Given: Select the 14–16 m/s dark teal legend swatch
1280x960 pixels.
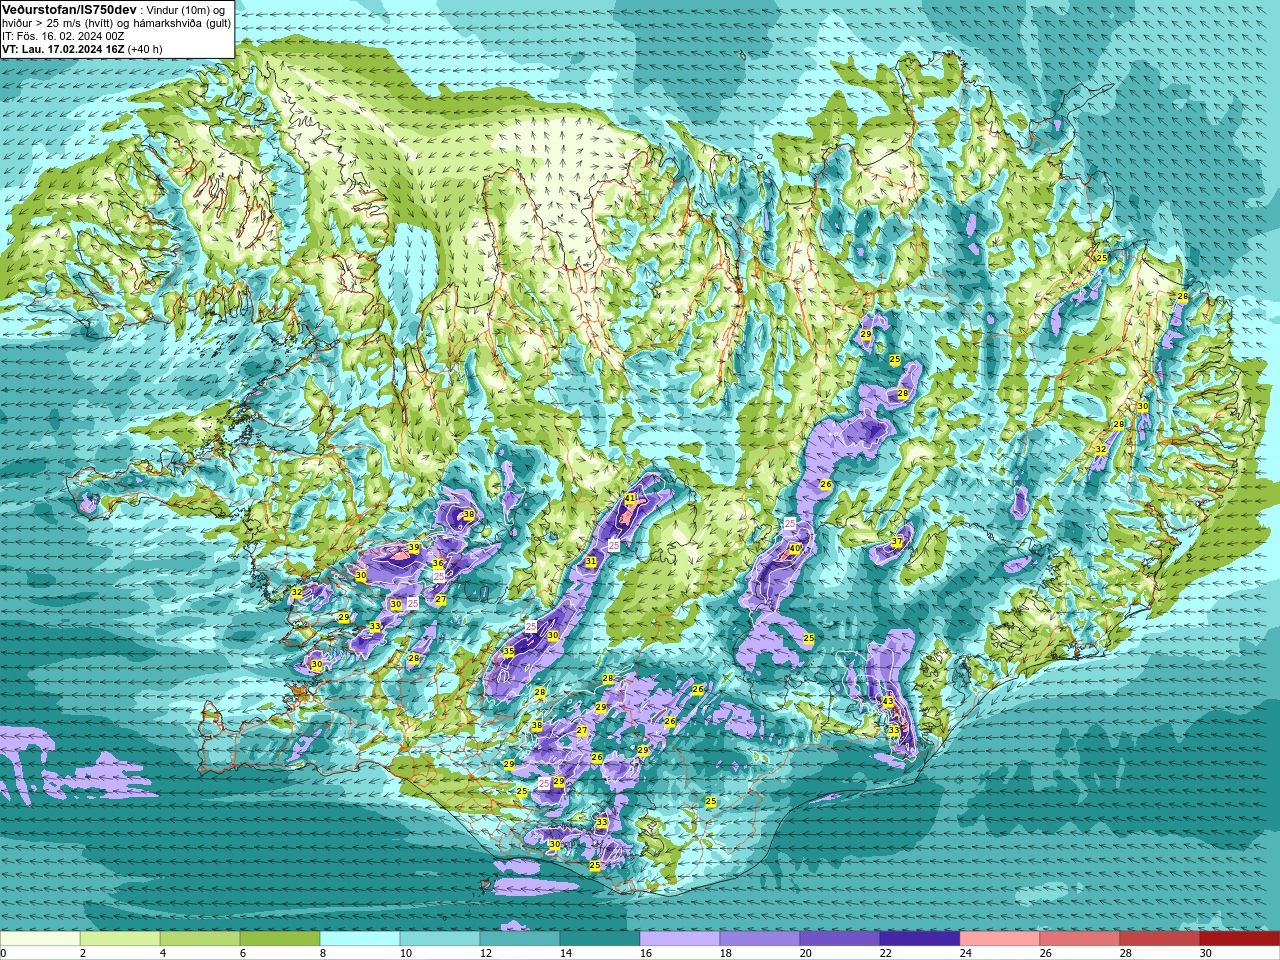Looking at the screenshot, I should pos(600,939).
